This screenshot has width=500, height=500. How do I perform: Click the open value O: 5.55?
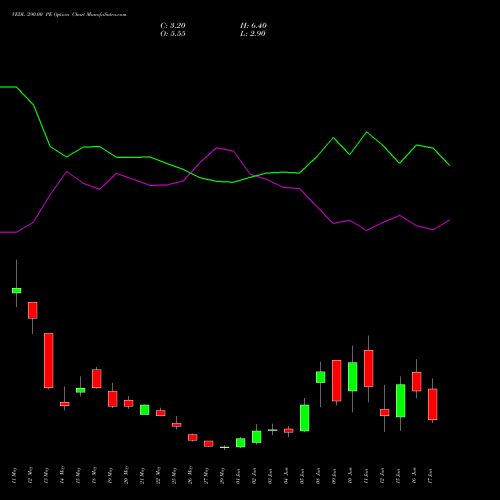173,34
